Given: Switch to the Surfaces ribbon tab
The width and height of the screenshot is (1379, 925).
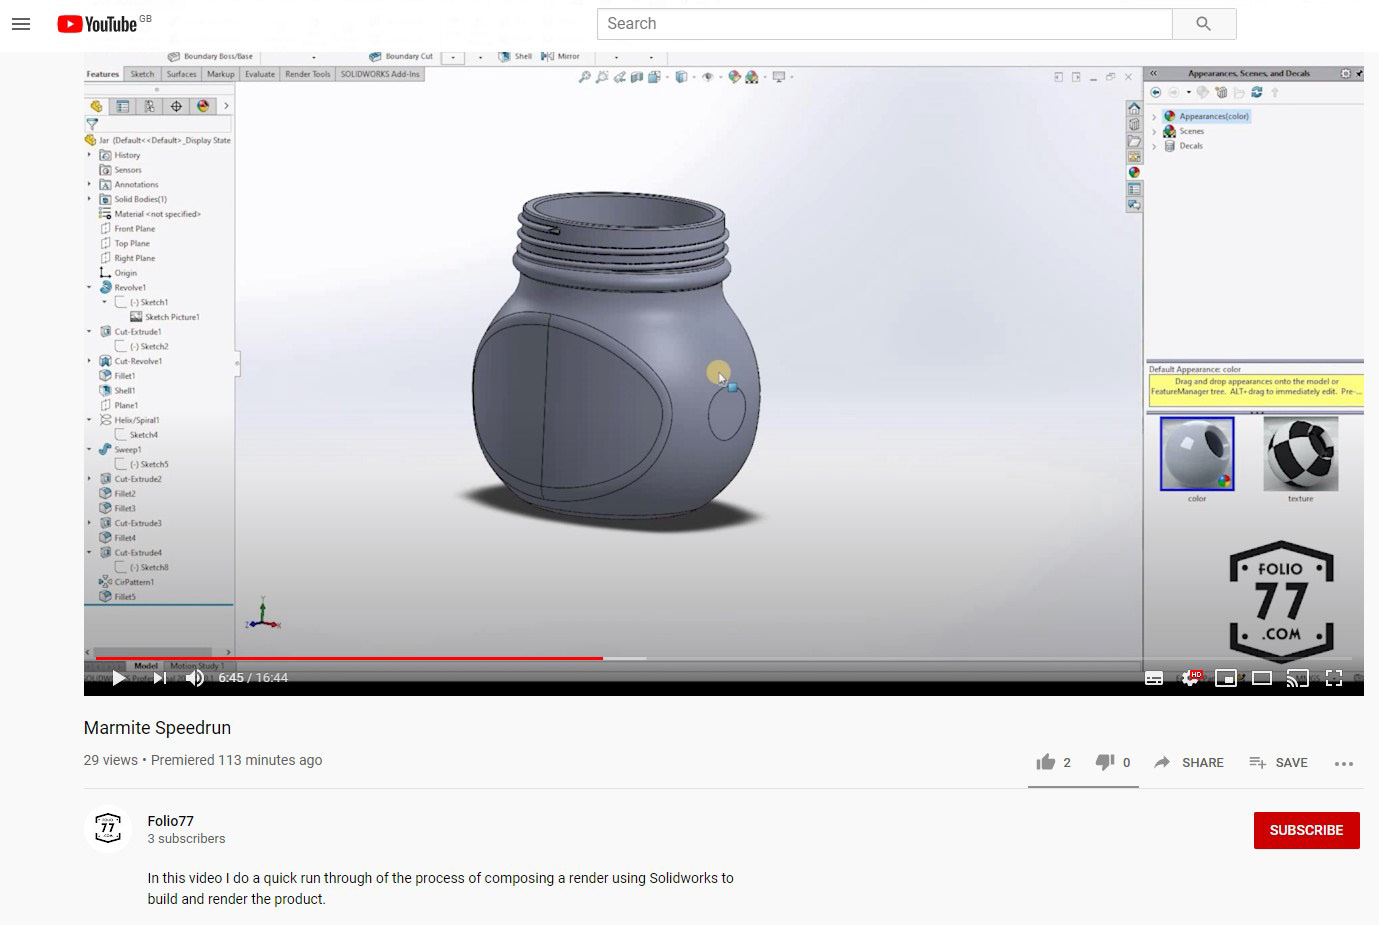Looking at the screenshot, I should point(181,74).
